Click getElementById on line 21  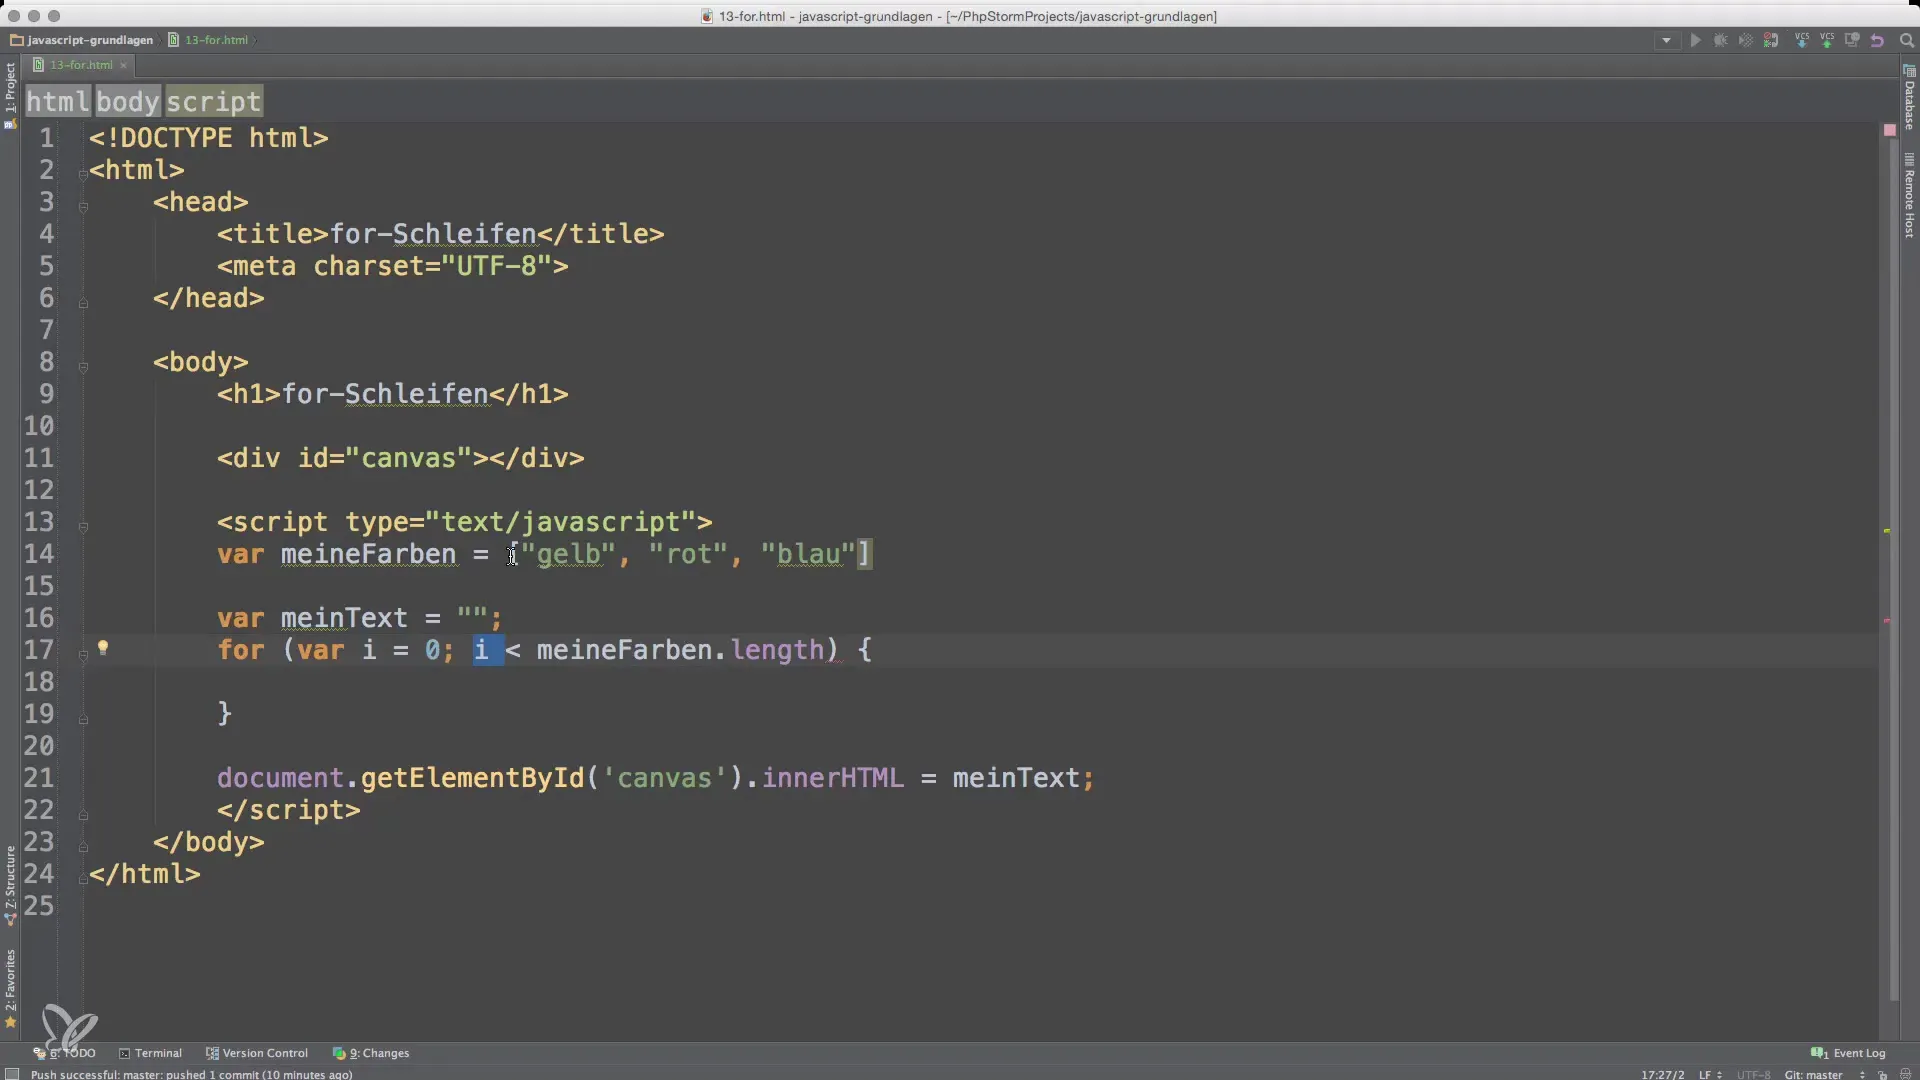tap(472, 778)
